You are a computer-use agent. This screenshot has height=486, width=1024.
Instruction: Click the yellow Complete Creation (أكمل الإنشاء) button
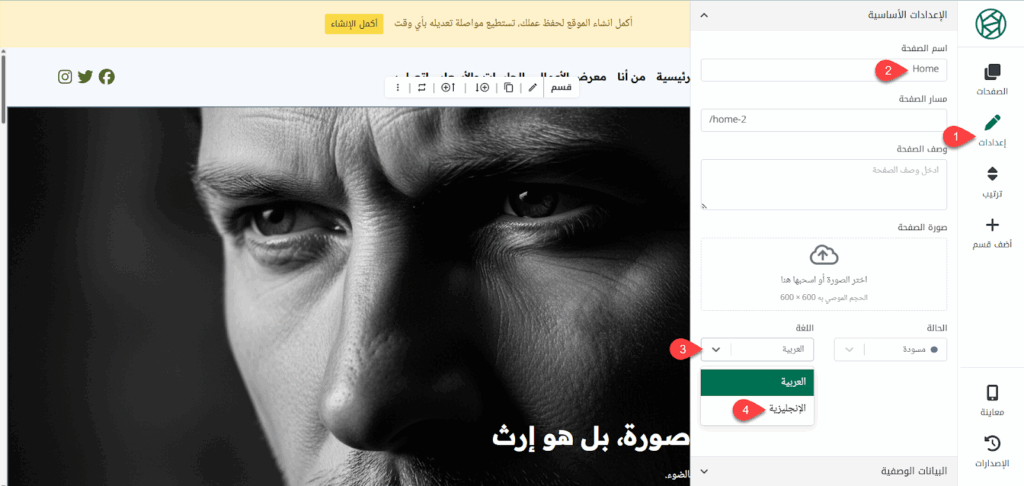(354, 24)
